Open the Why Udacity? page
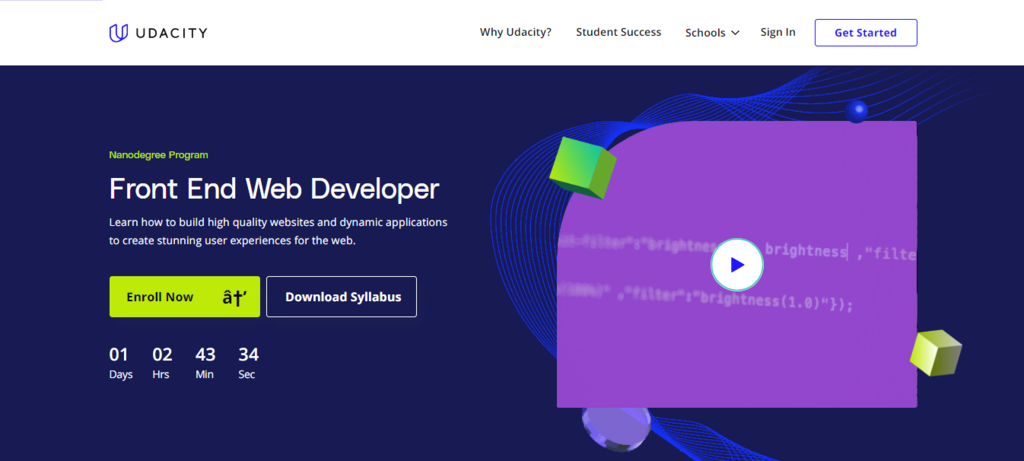The width and height of the screenshot is (1024, 461). point(515,32)
